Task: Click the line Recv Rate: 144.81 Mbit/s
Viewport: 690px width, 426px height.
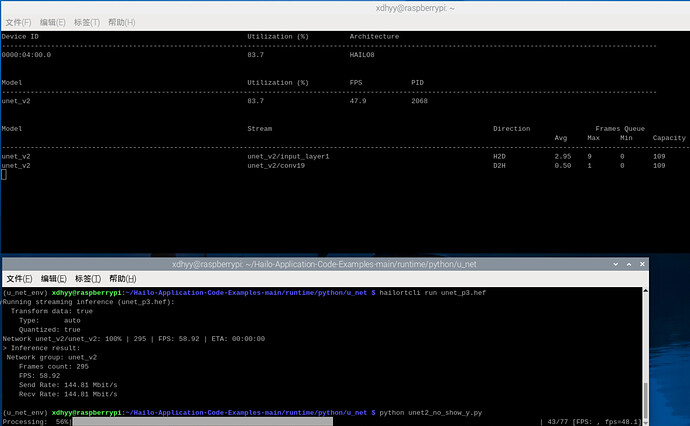Action: (68, 394)
